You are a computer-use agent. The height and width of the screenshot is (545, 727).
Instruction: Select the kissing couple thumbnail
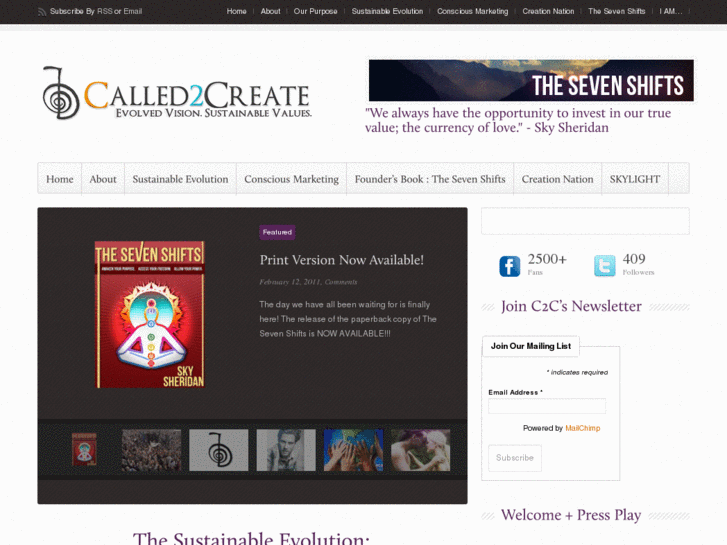coord(421,450)
